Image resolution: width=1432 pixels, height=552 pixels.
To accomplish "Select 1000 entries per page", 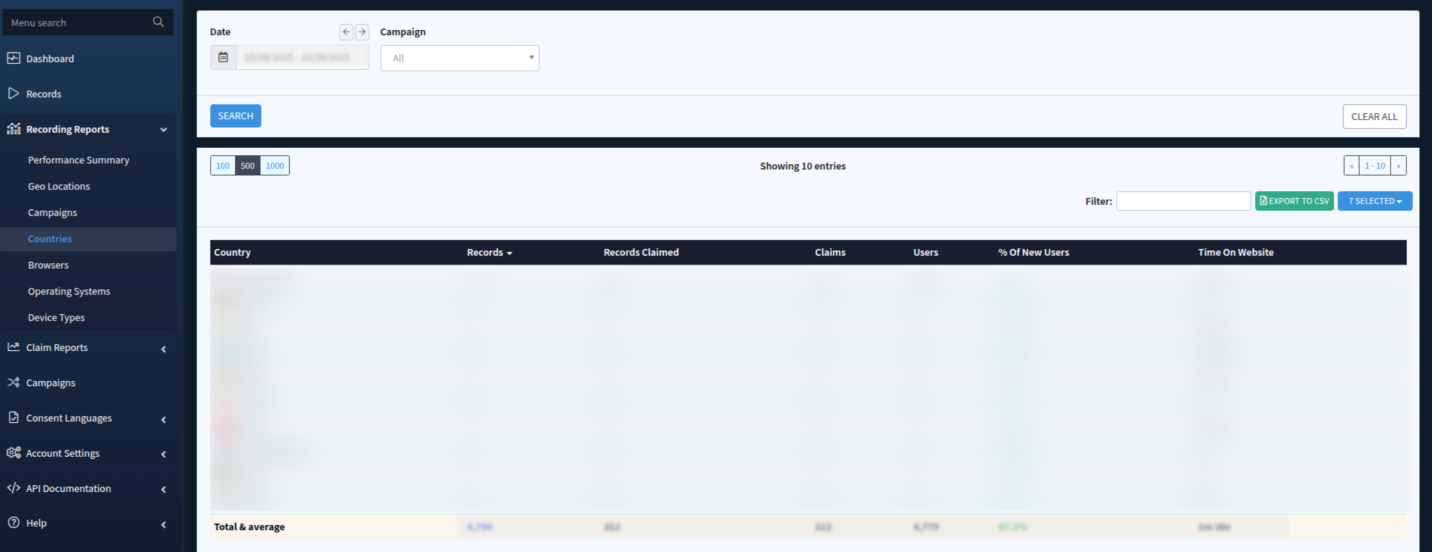I will pyautogui.click(x=275, y=166).
